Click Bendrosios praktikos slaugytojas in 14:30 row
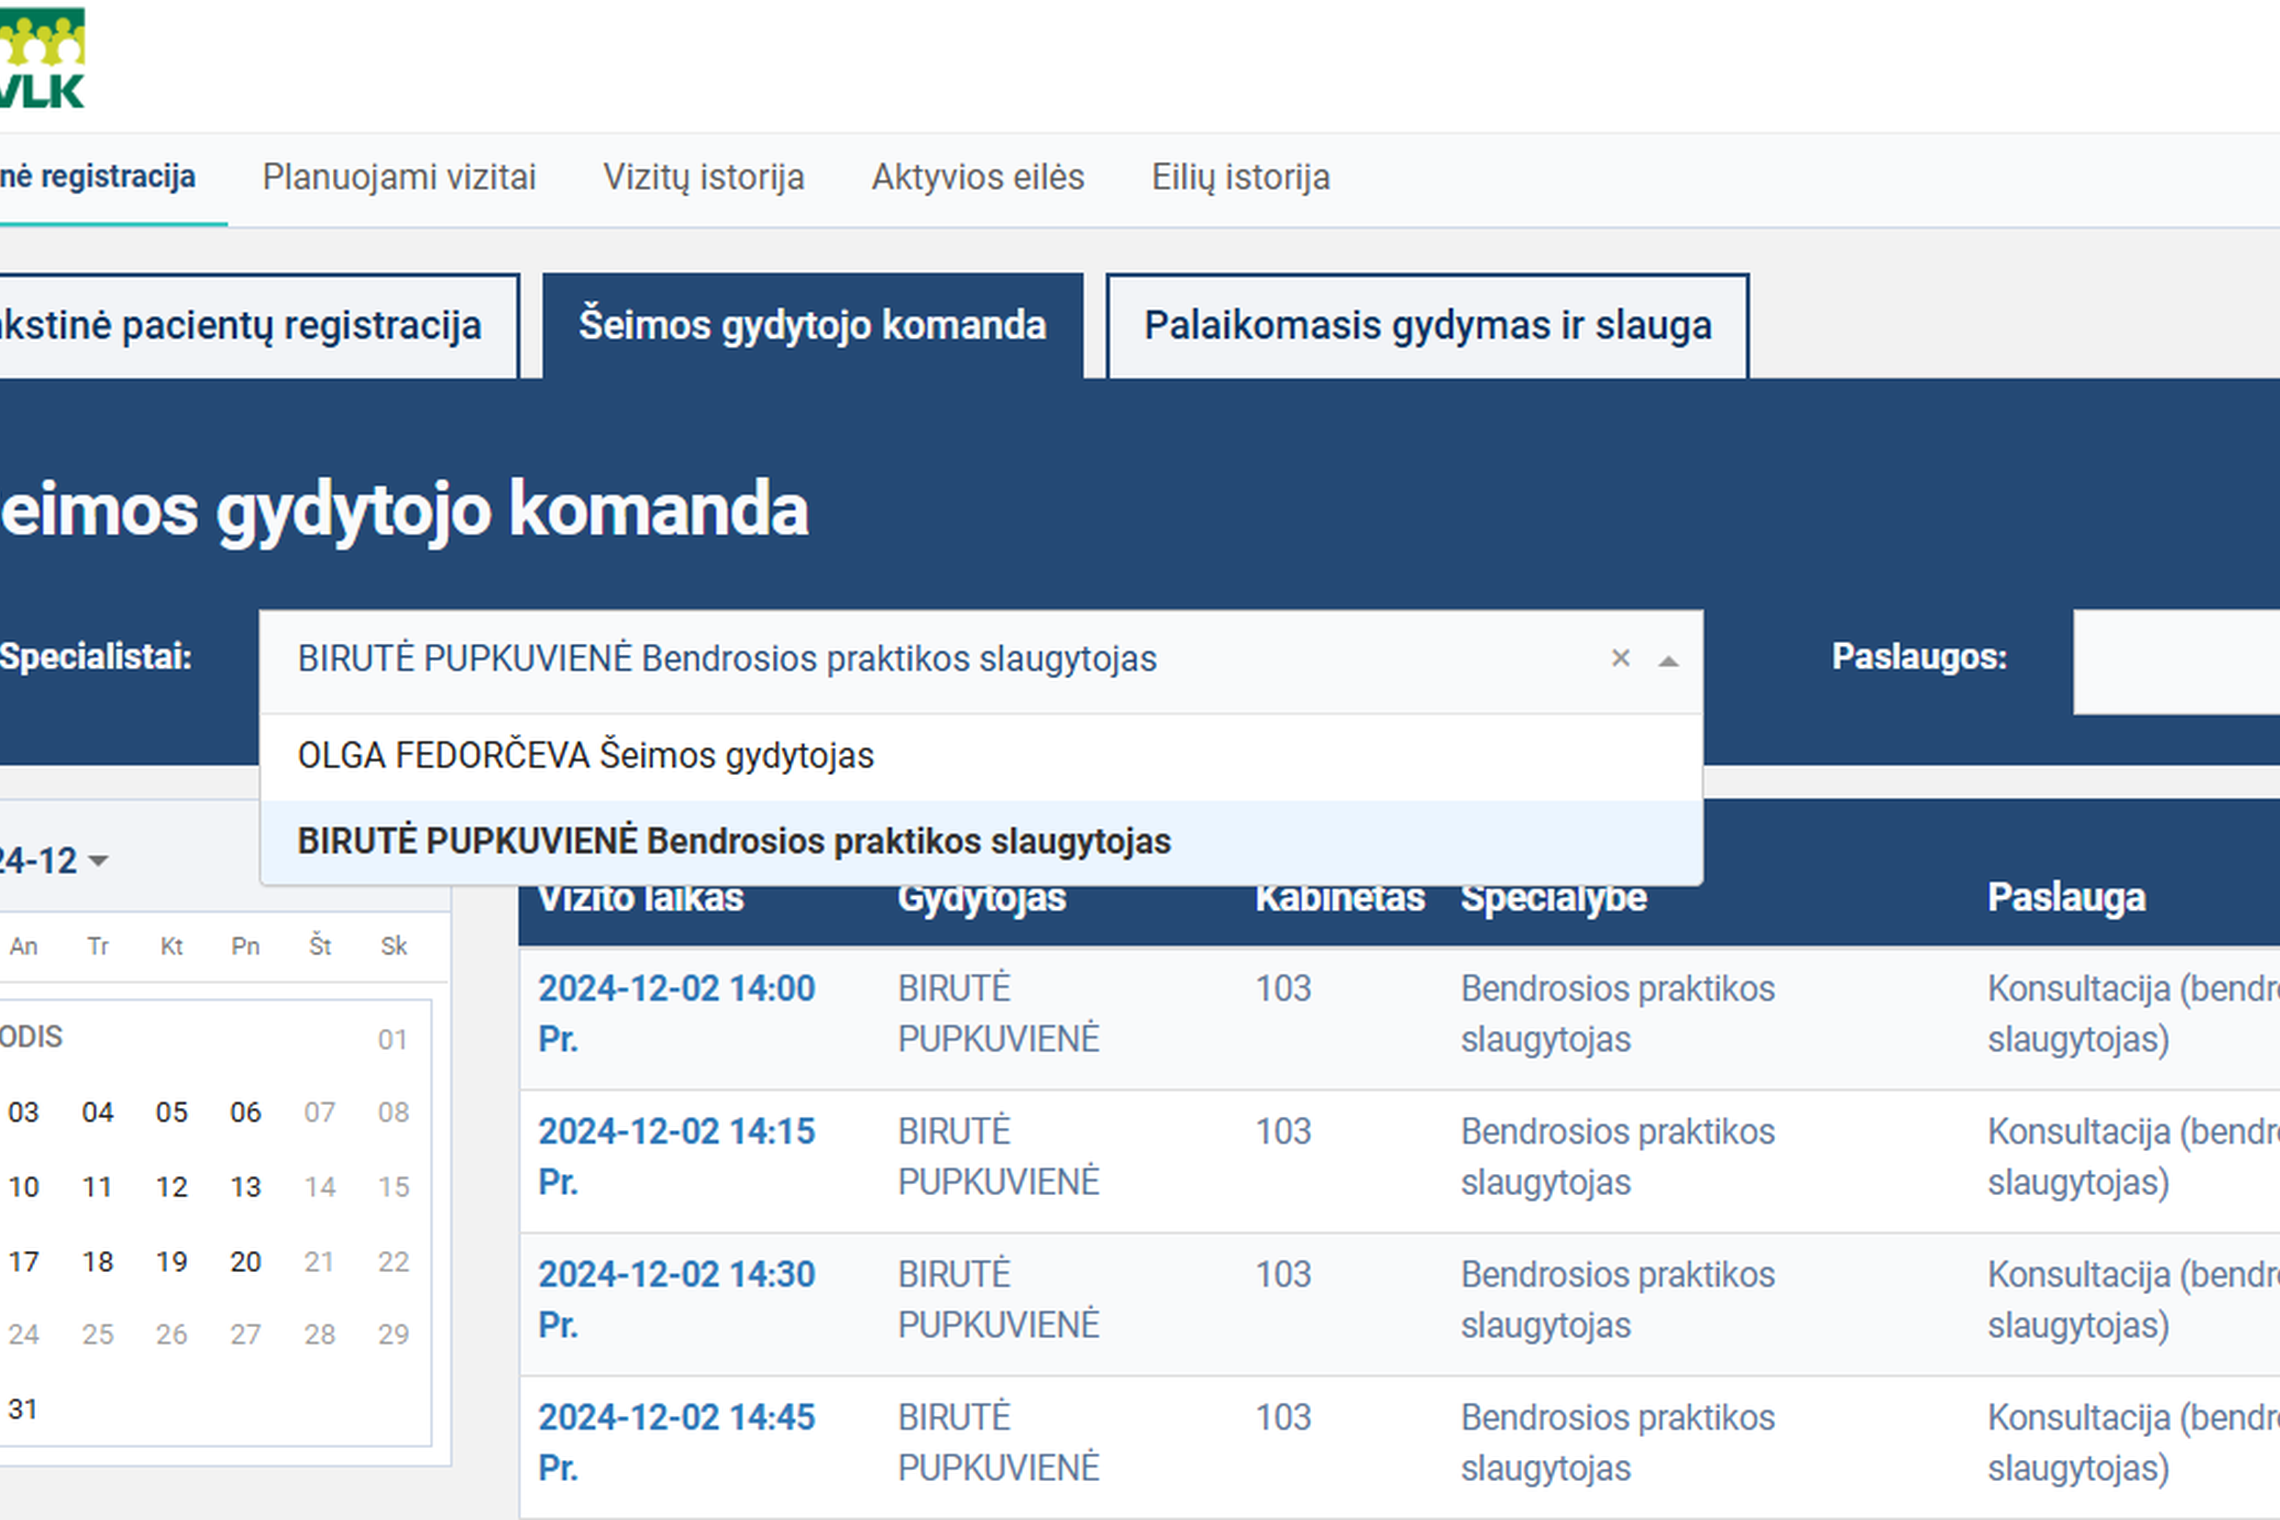The height and width of the screenshot is (1520, 2280). pos(1617,1299)
